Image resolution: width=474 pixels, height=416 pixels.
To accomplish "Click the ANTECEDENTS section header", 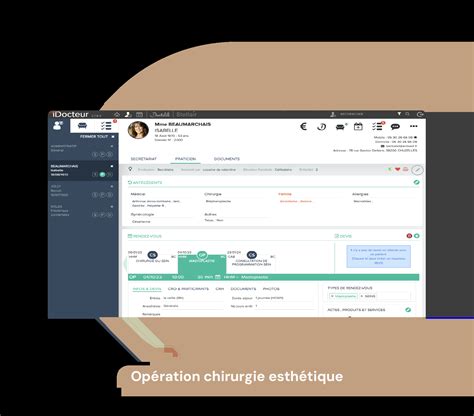I will (x=145, y=182).
